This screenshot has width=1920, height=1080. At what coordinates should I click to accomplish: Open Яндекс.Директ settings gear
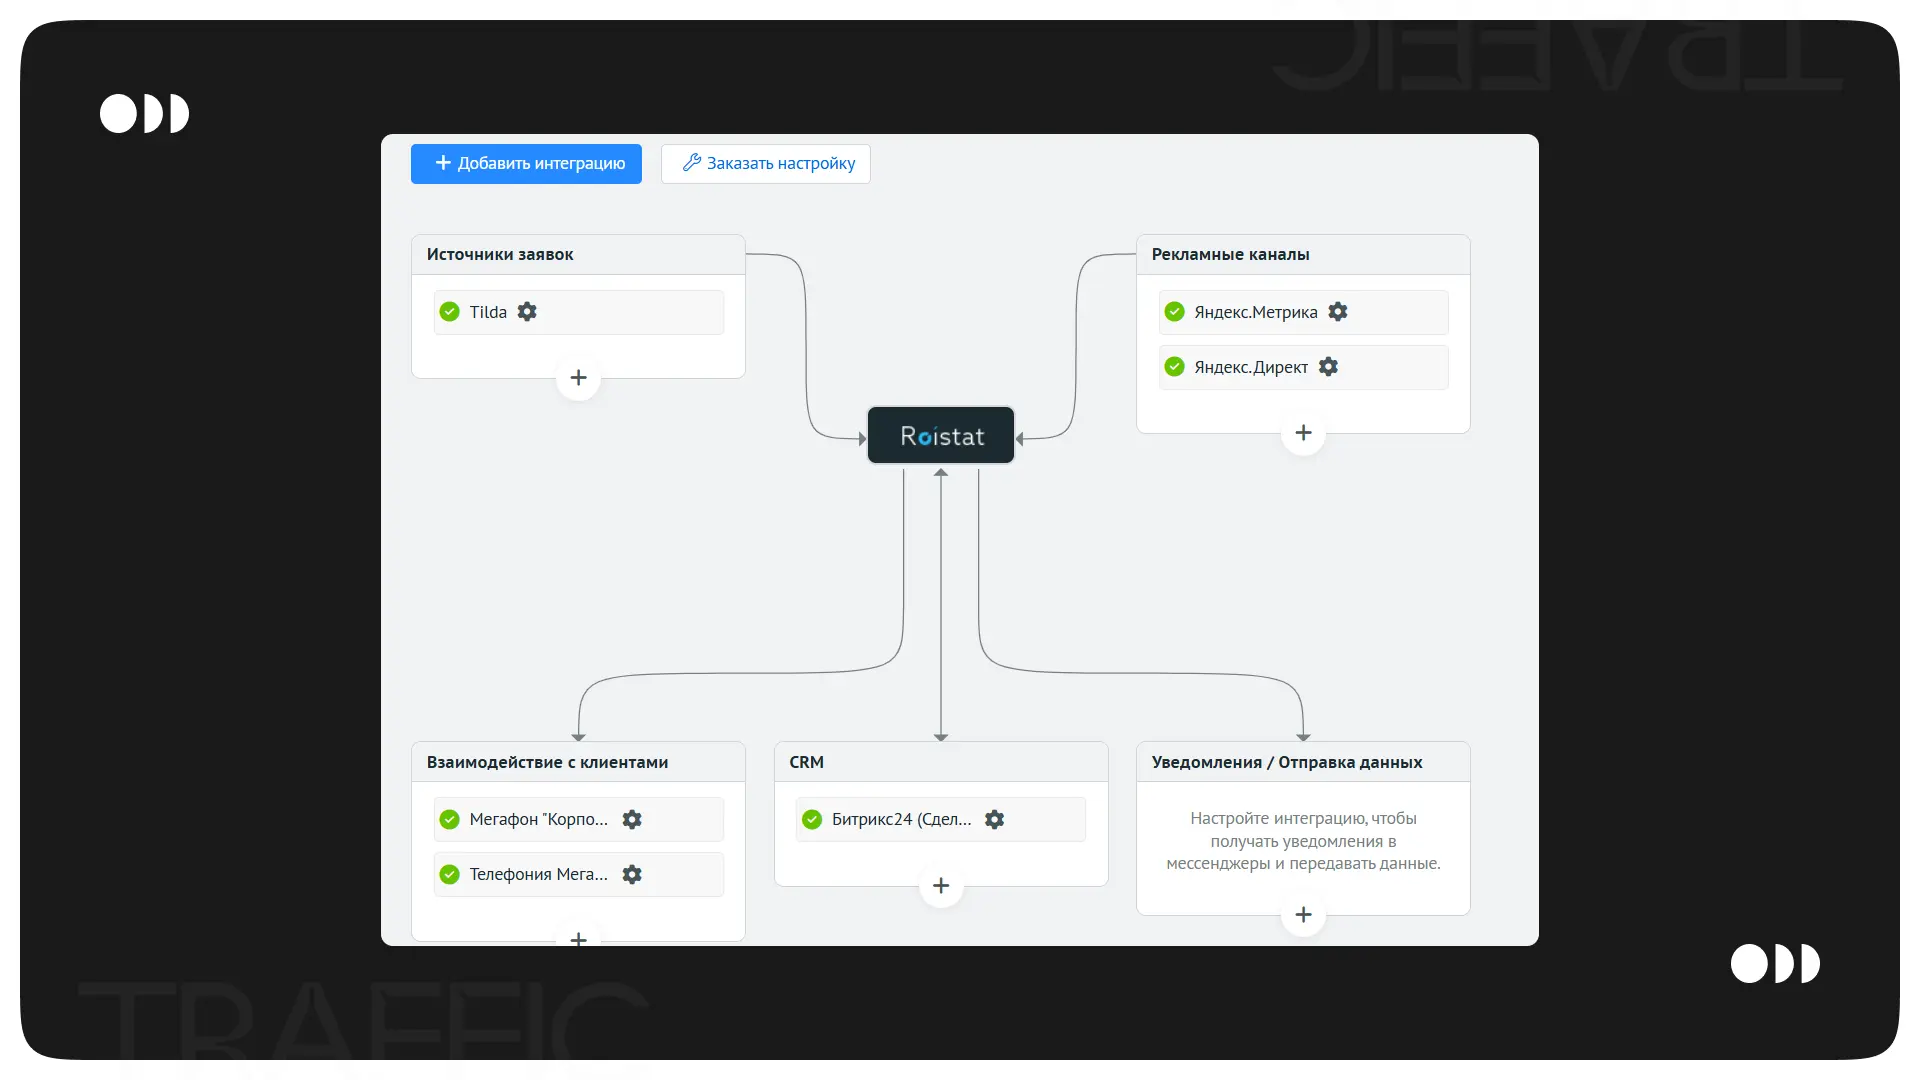pyautogui.click(x=1328, y=367)
